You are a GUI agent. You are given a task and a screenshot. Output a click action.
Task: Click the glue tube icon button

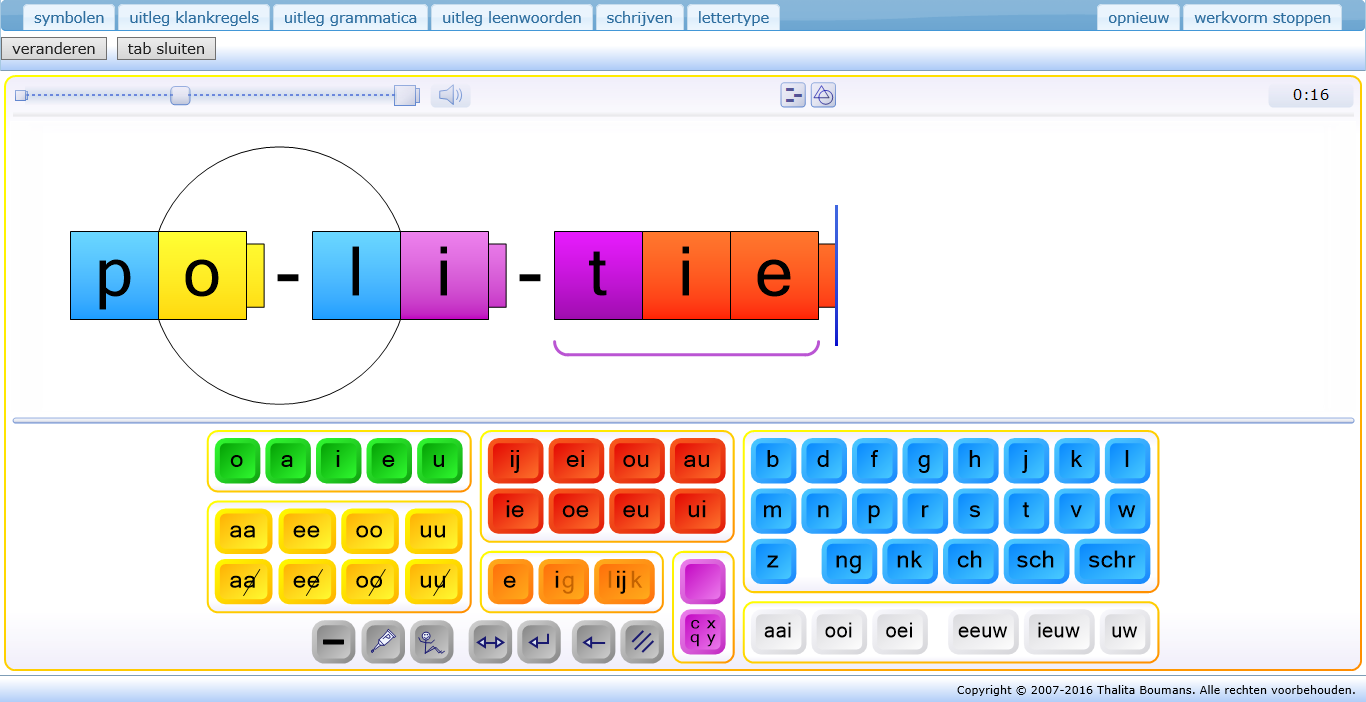383,642
